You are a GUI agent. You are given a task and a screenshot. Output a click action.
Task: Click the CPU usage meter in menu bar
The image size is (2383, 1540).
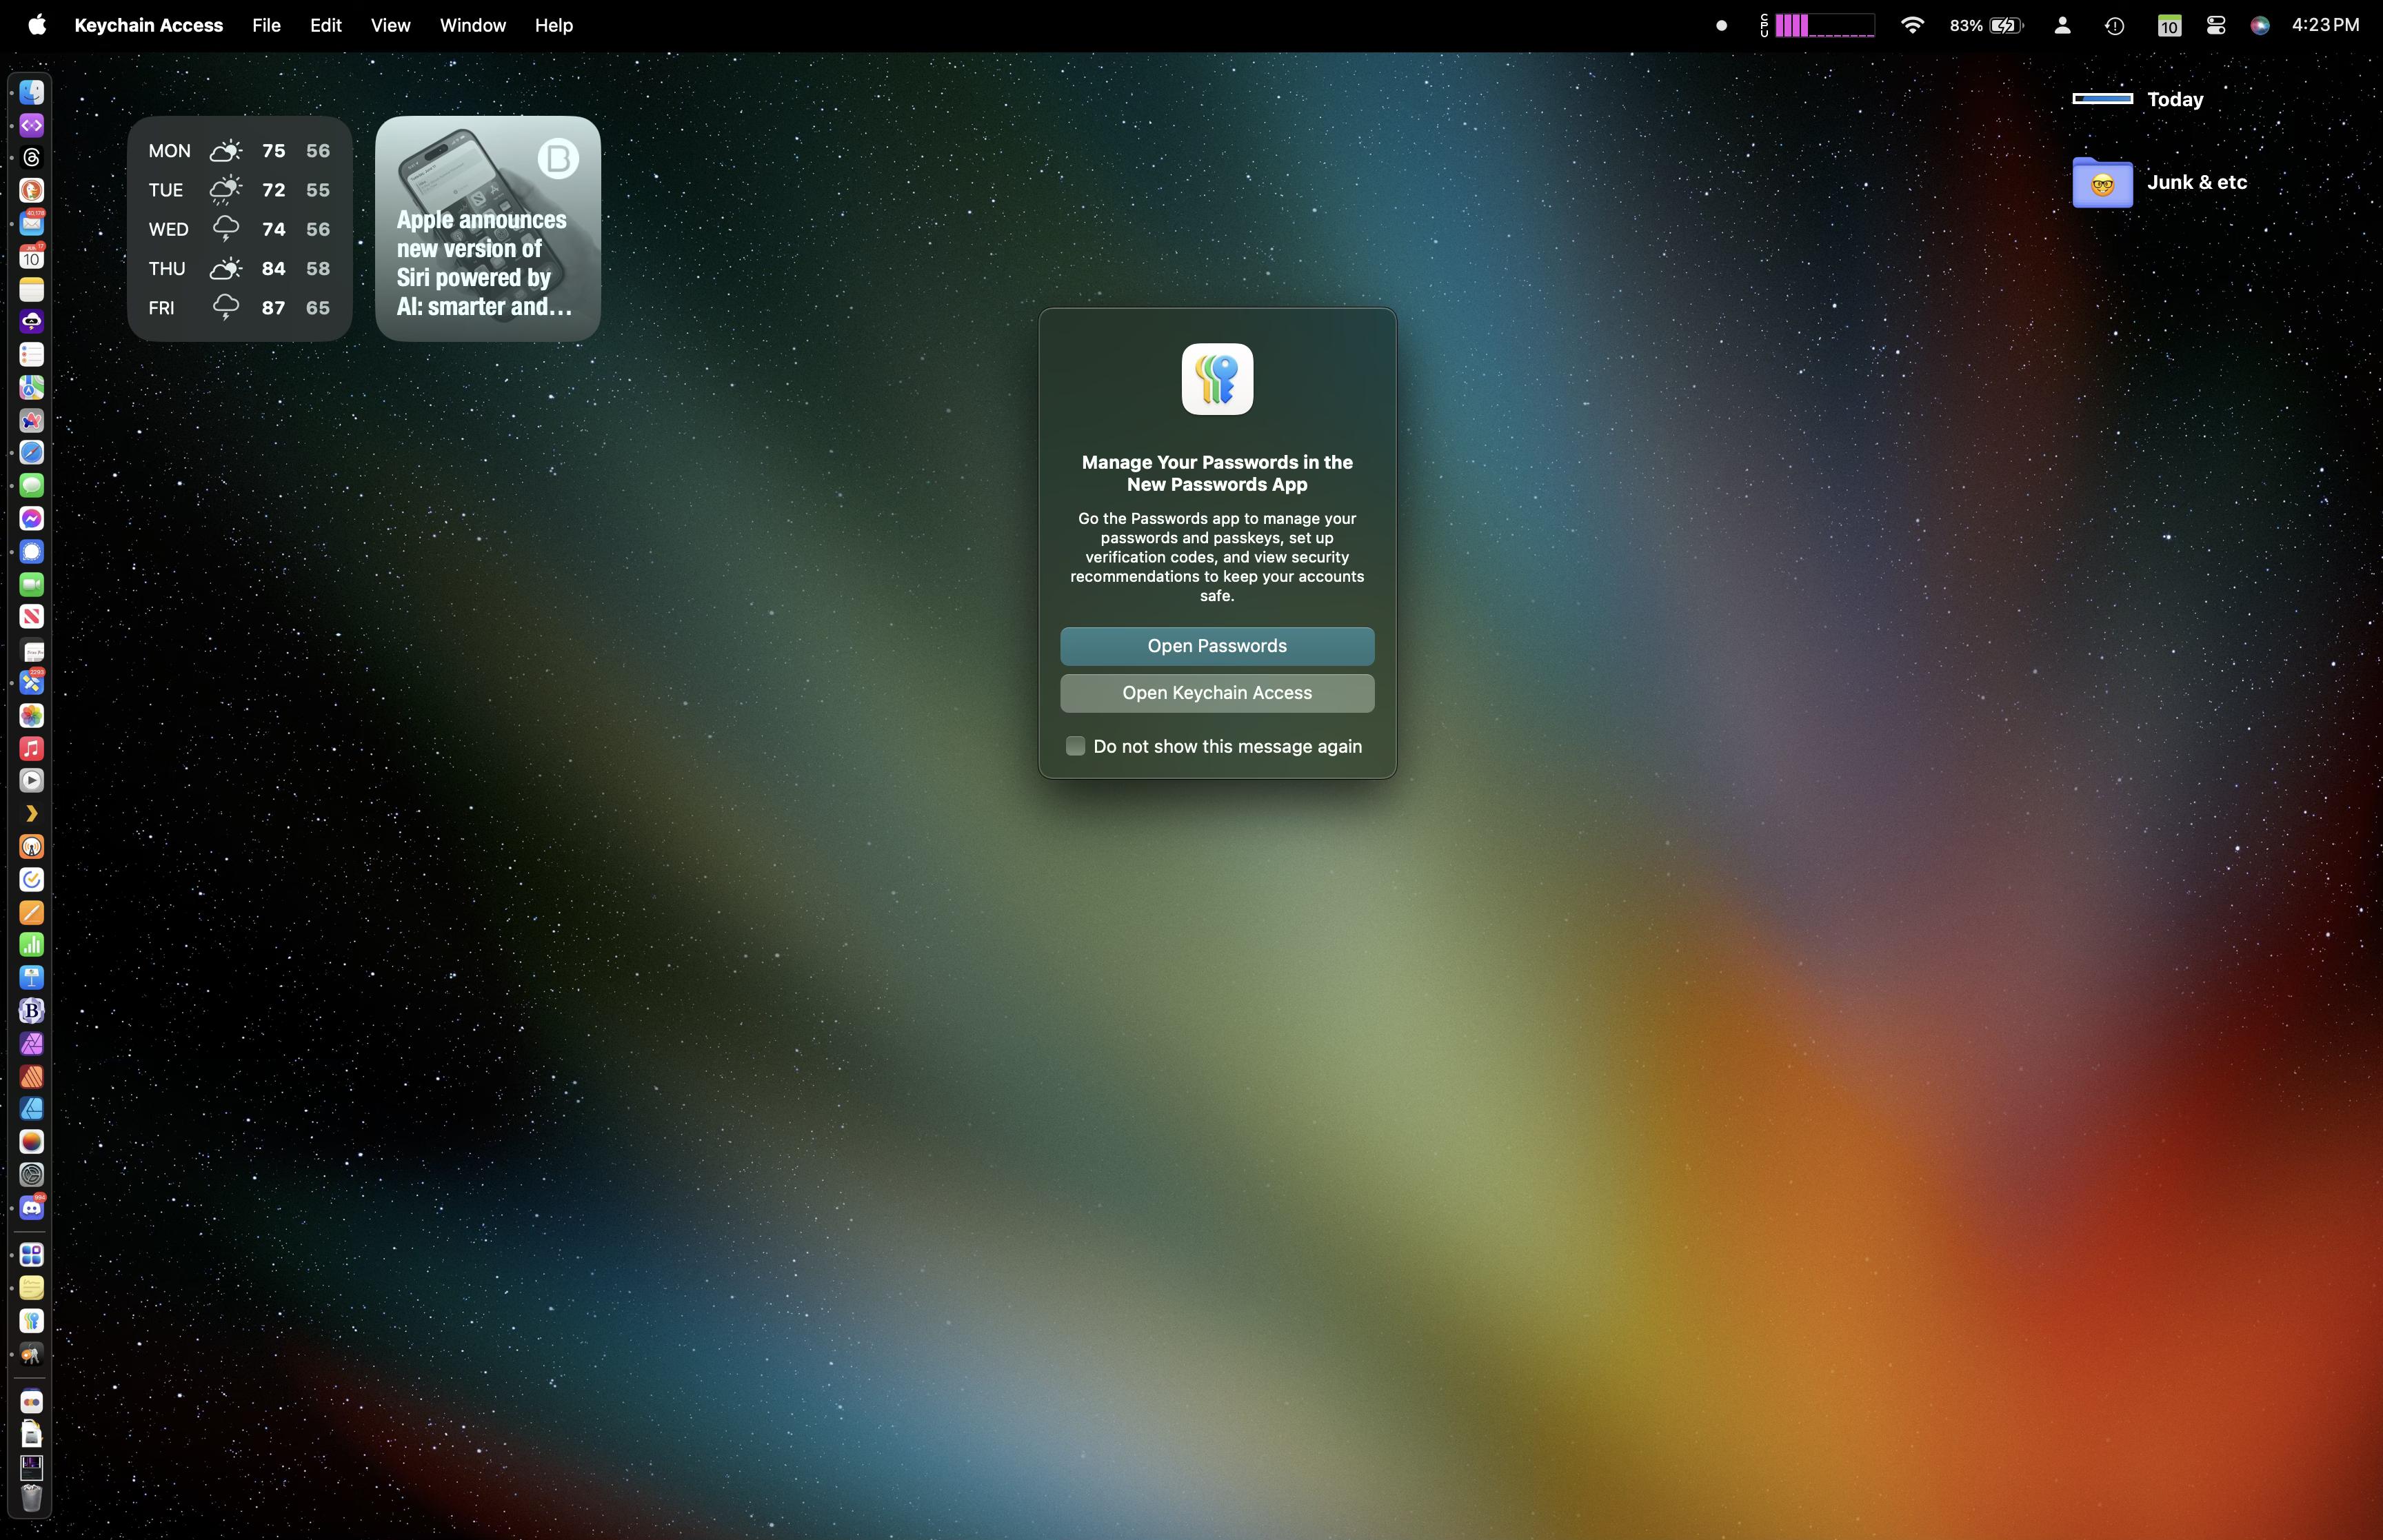(1817, 25)
